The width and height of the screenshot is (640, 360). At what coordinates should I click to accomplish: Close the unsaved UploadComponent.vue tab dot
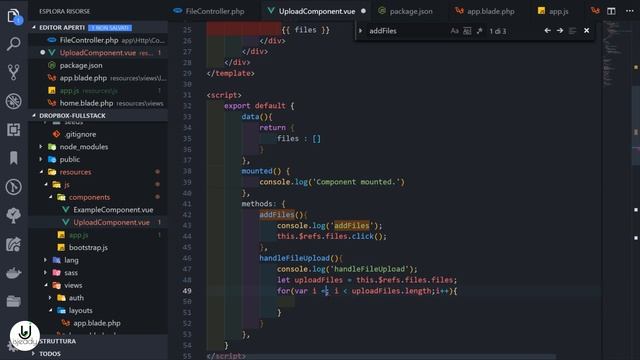click(363, 11)
